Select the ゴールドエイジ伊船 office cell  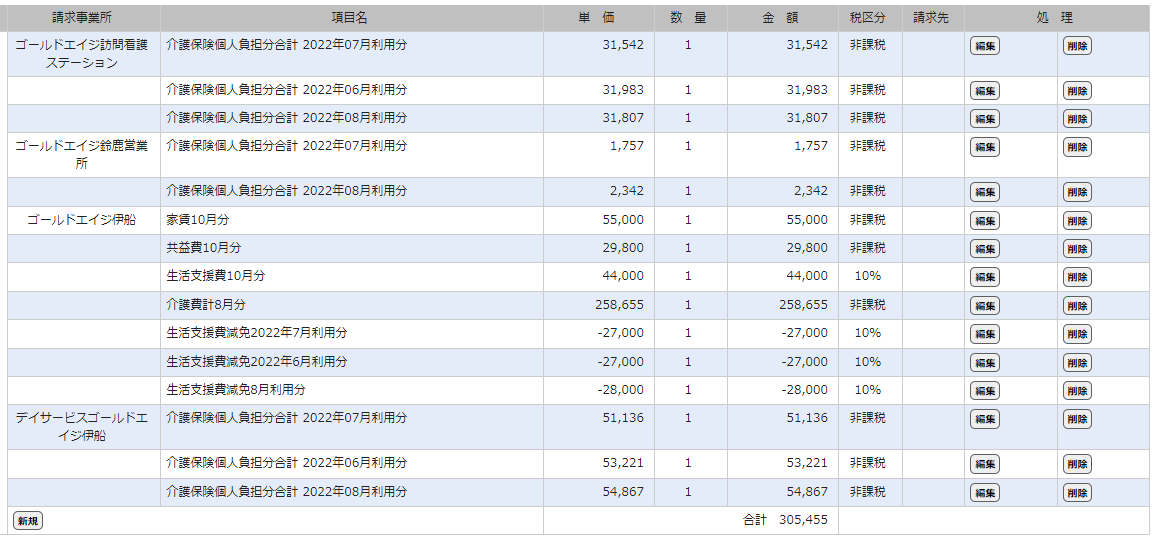[82, 220]
